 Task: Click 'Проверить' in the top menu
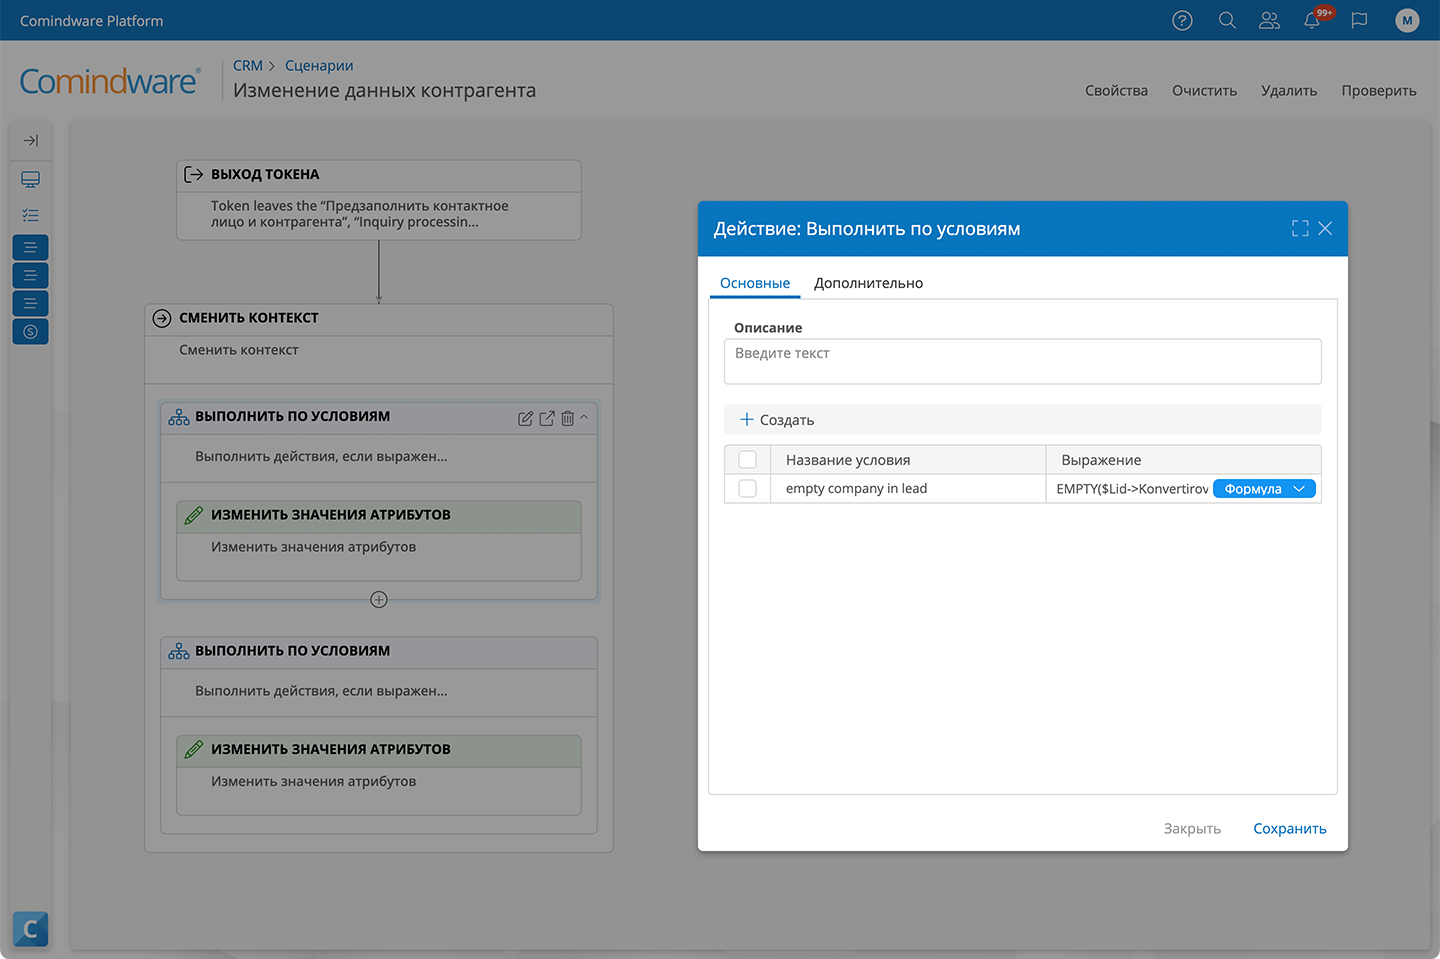1379,91
